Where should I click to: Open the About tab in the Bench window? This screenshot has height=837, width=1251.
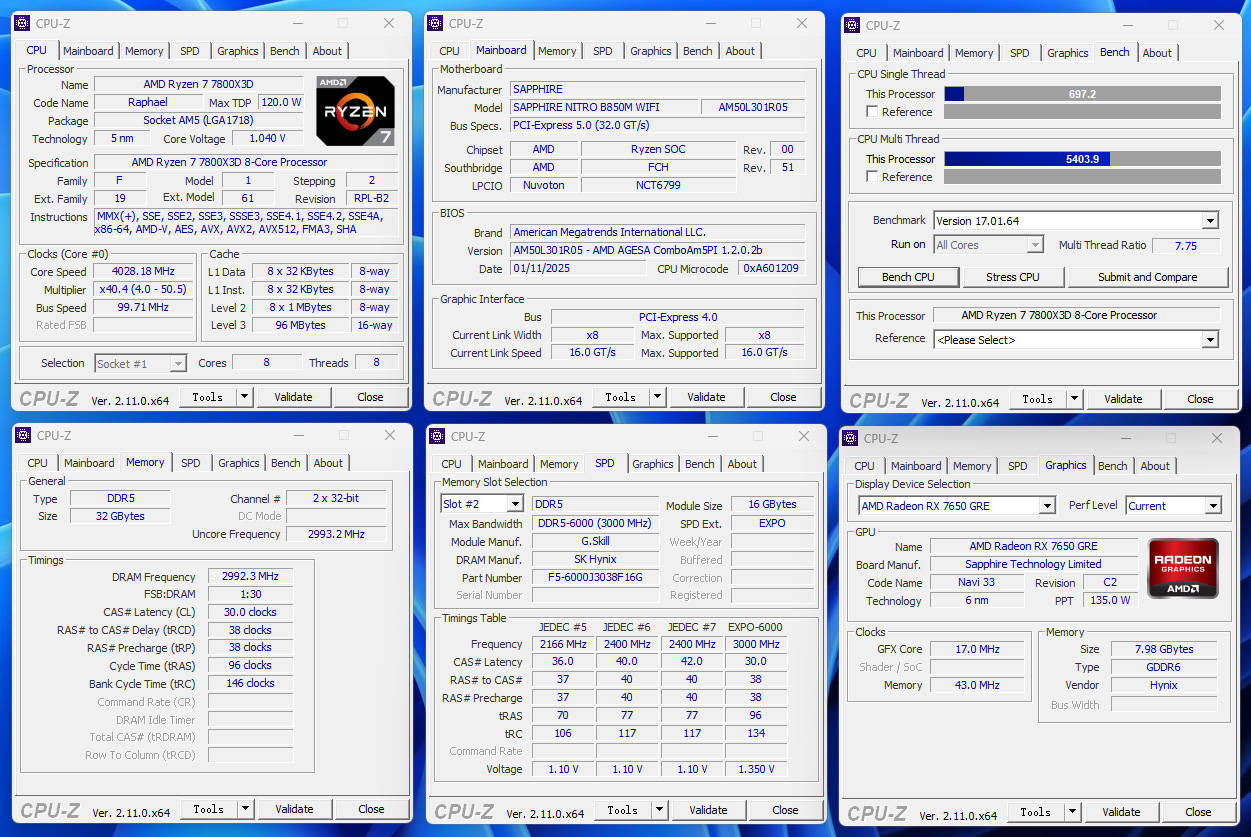tap(1157, 53)
